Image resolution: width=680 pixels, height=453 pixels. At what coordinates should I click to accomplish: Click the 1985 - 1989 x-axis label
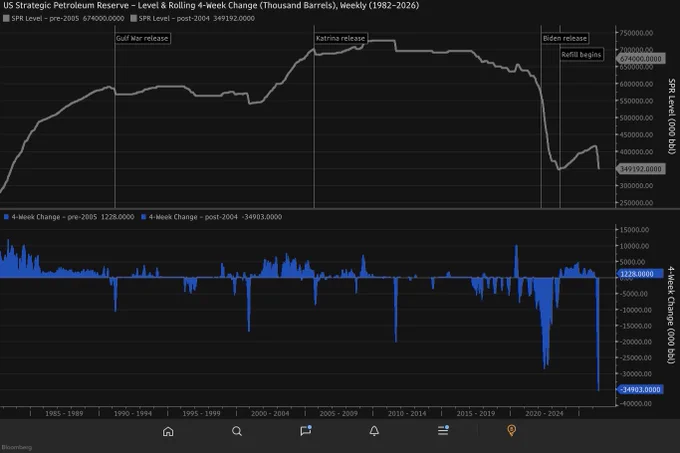point(64,414)
